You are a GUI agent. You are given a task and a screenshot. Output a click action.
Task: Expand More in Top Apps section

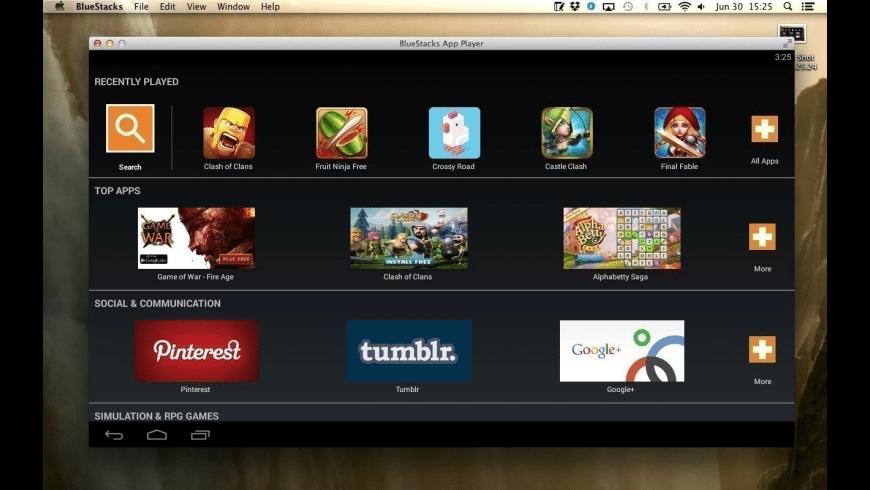[762, 237]
